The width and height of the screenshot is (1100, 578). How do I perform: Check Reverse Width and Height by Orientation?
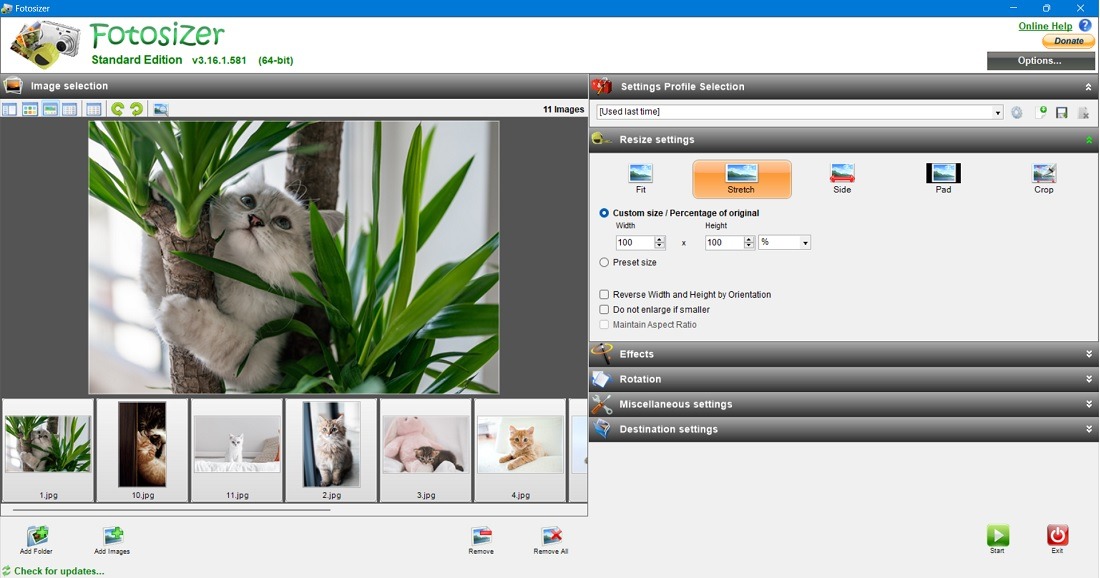coord(604,294)
